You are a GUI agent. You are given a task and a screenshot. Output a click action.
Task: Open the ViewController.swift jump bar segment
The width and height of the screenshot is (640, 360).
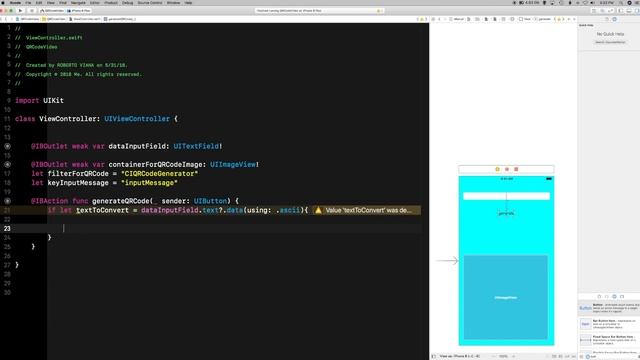tap(85, 19)
